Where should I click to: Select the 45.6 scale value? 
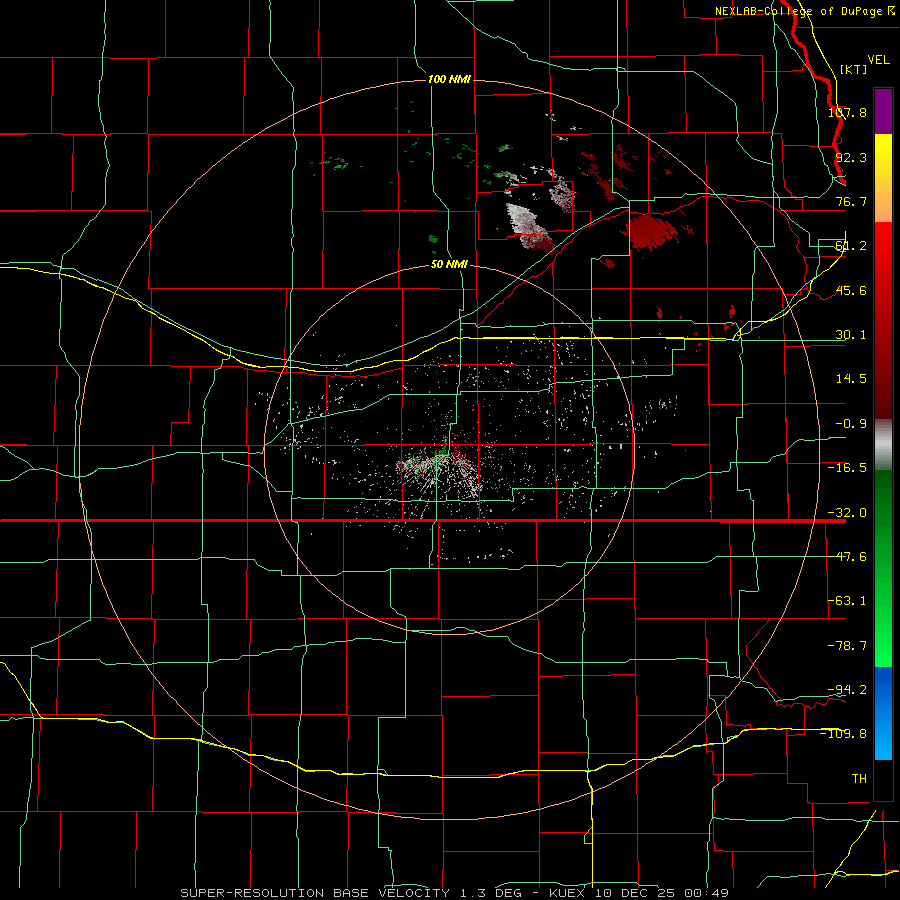coord(851,290)
